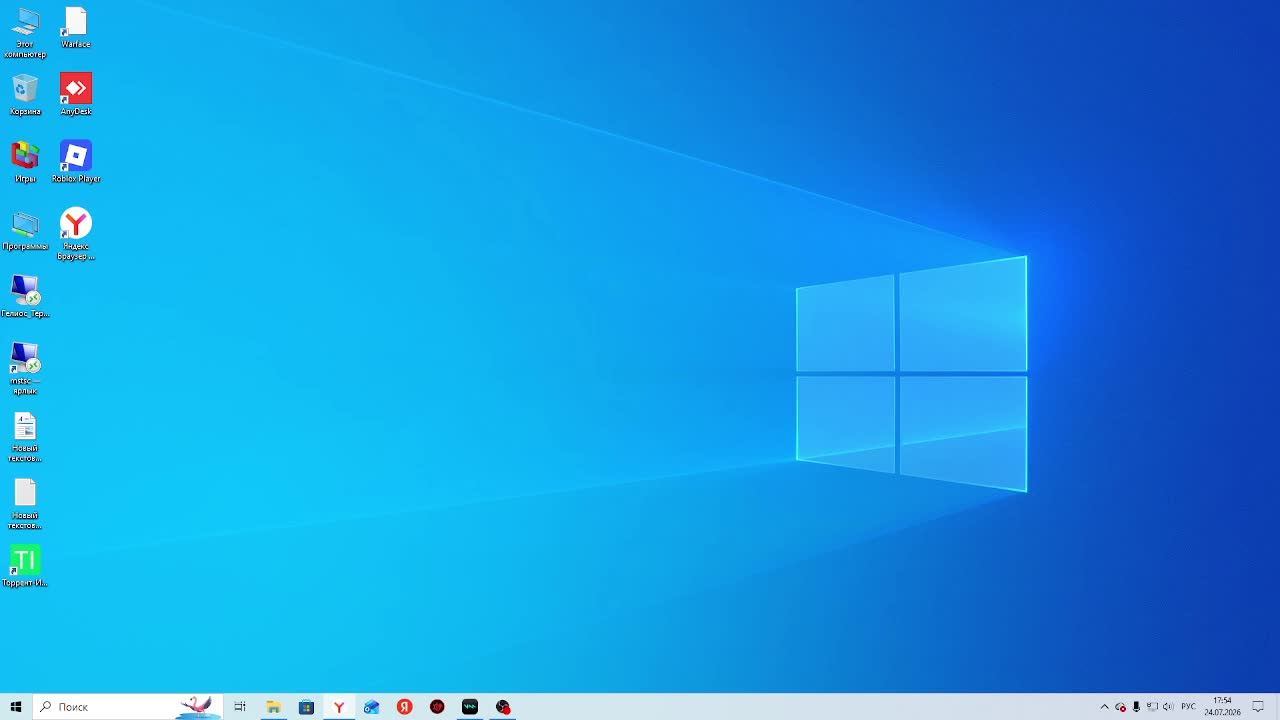Select the mstsc — ярлык shortcut

point(25,369)
